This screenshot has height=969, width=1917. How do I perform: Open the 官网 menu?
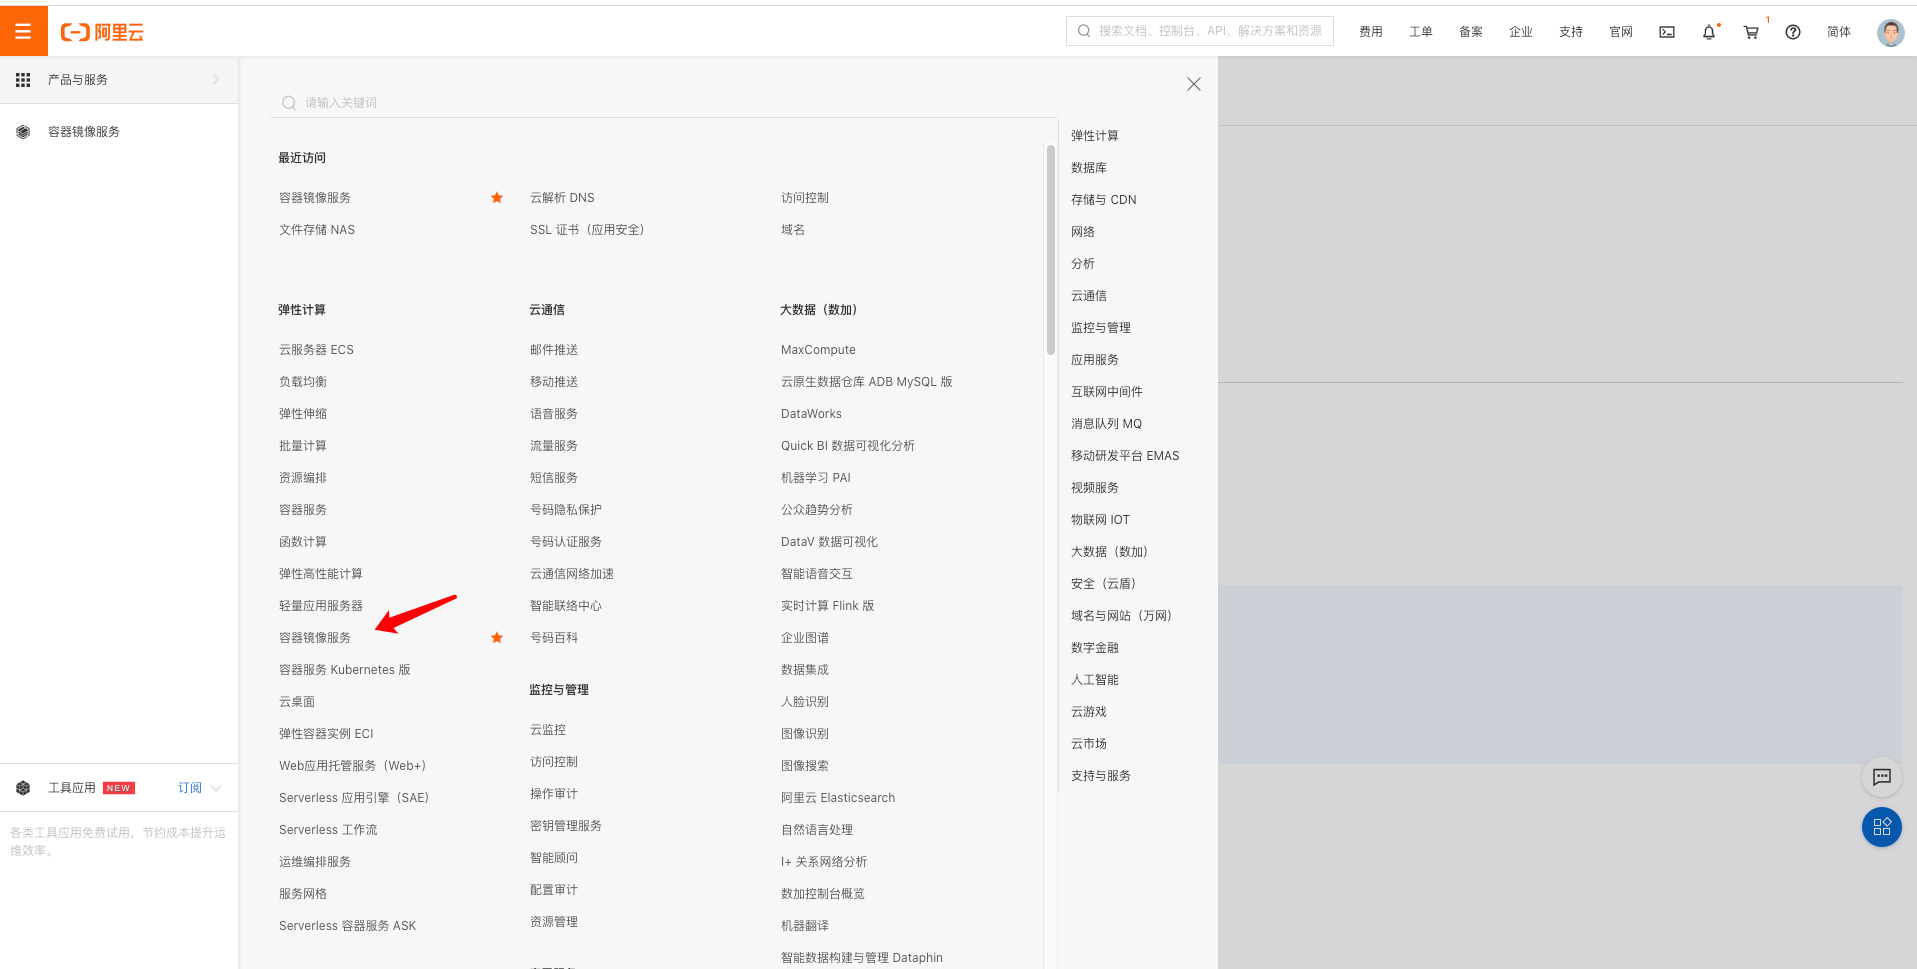pyautogui.click(x=1621, y=32)
